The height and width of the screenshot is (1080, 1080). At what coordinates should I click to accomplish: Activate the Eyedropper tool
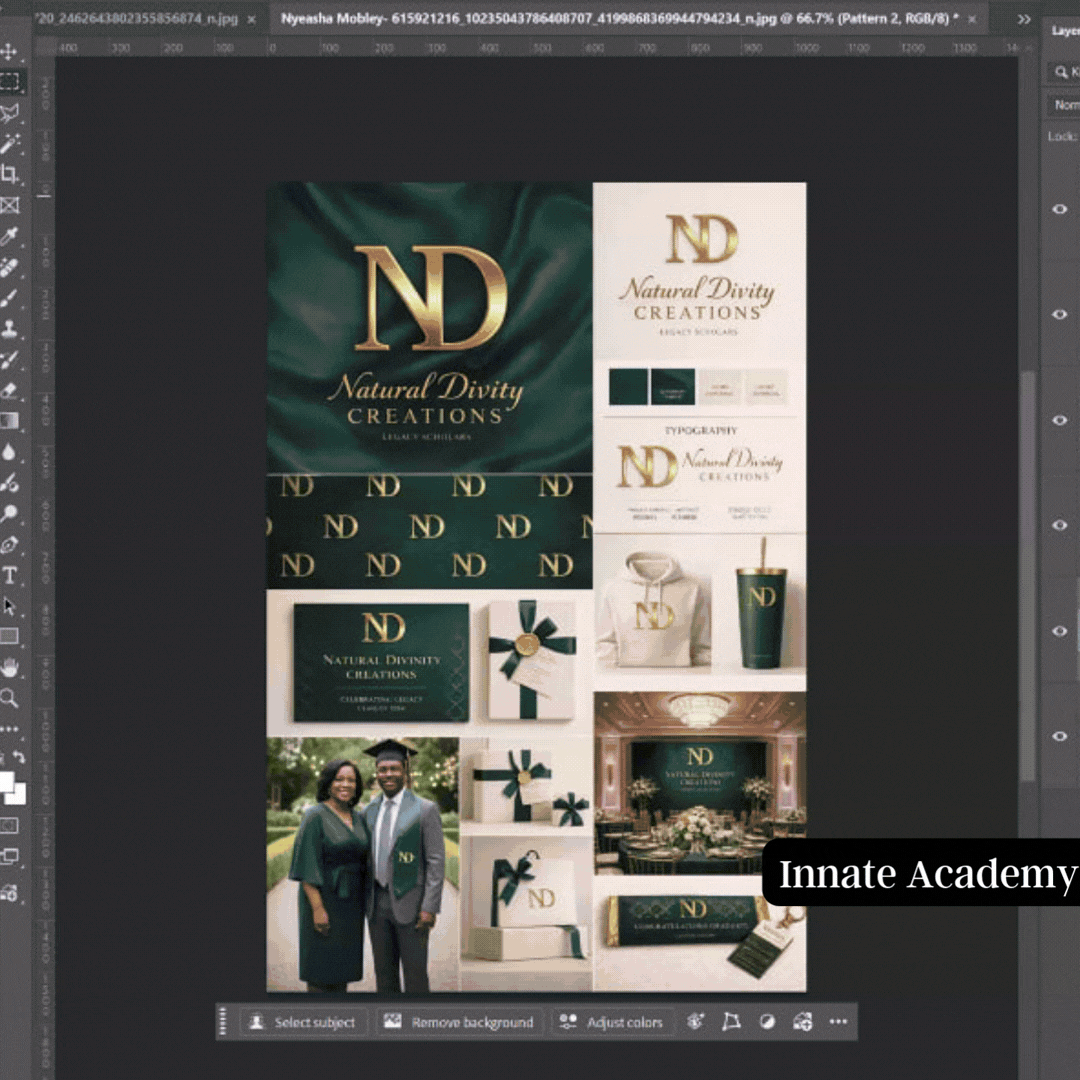point(10,237)
